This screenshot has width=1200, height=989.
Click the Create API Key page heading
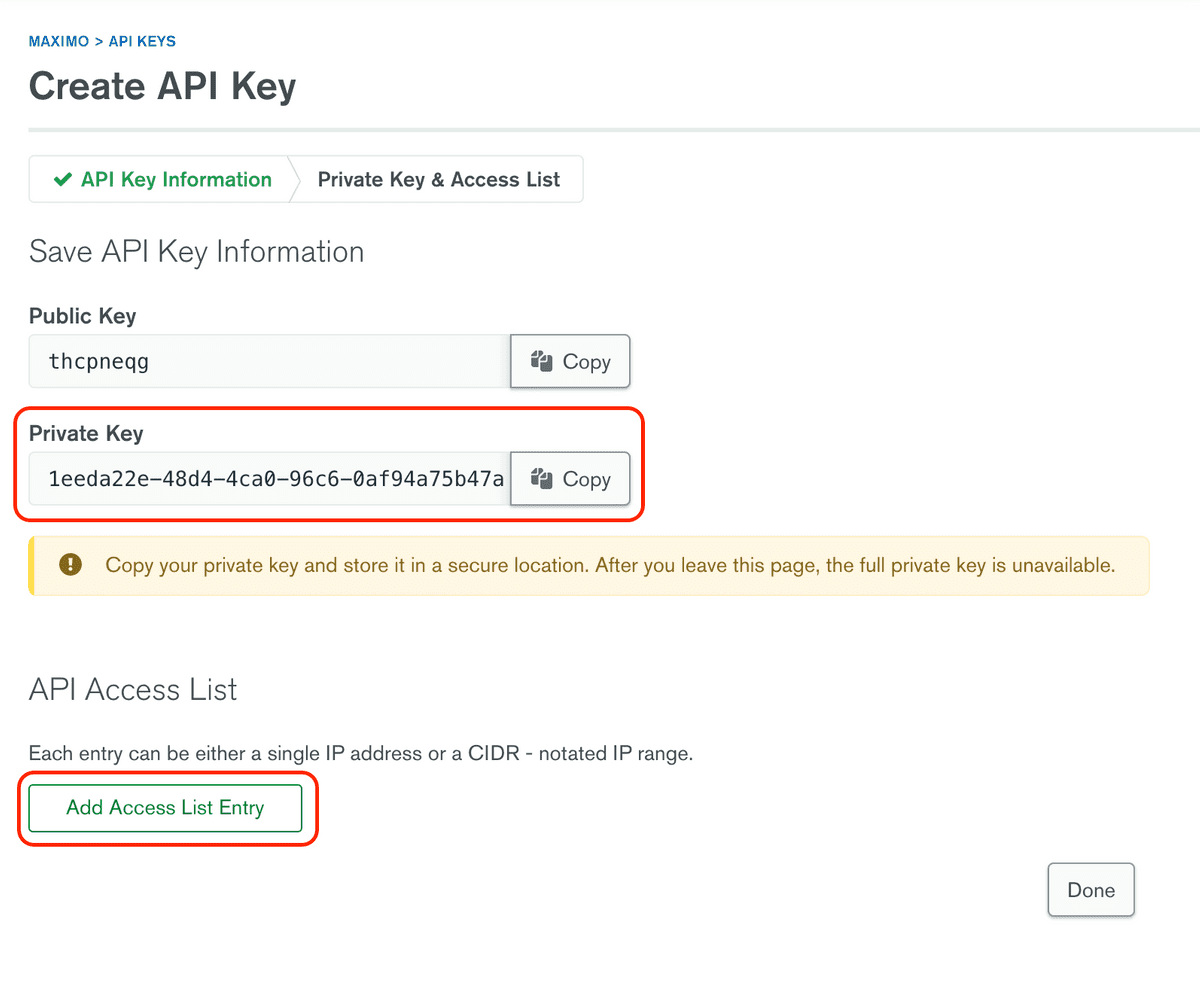[162, 86]
